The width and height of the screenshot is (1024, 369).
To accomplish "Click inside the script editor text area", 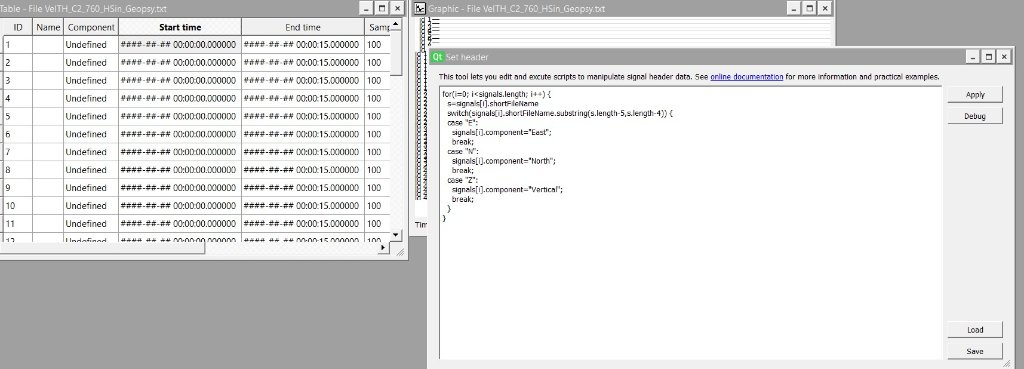I will [690, 222].
